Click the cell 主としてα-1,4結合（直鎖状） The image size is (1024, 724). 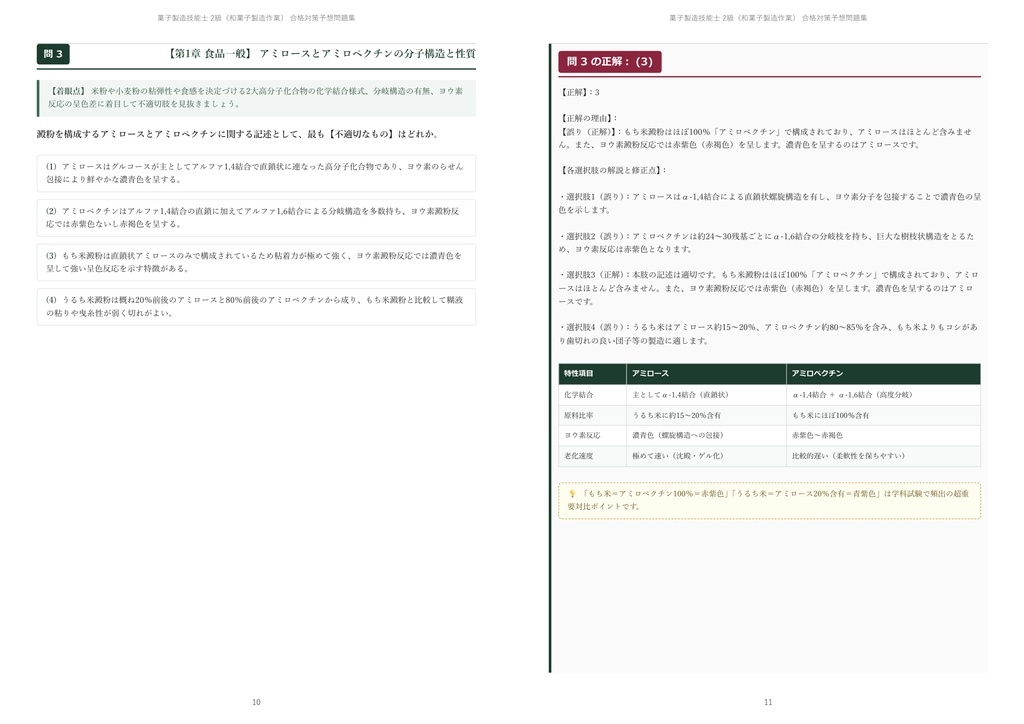[706, 395]
